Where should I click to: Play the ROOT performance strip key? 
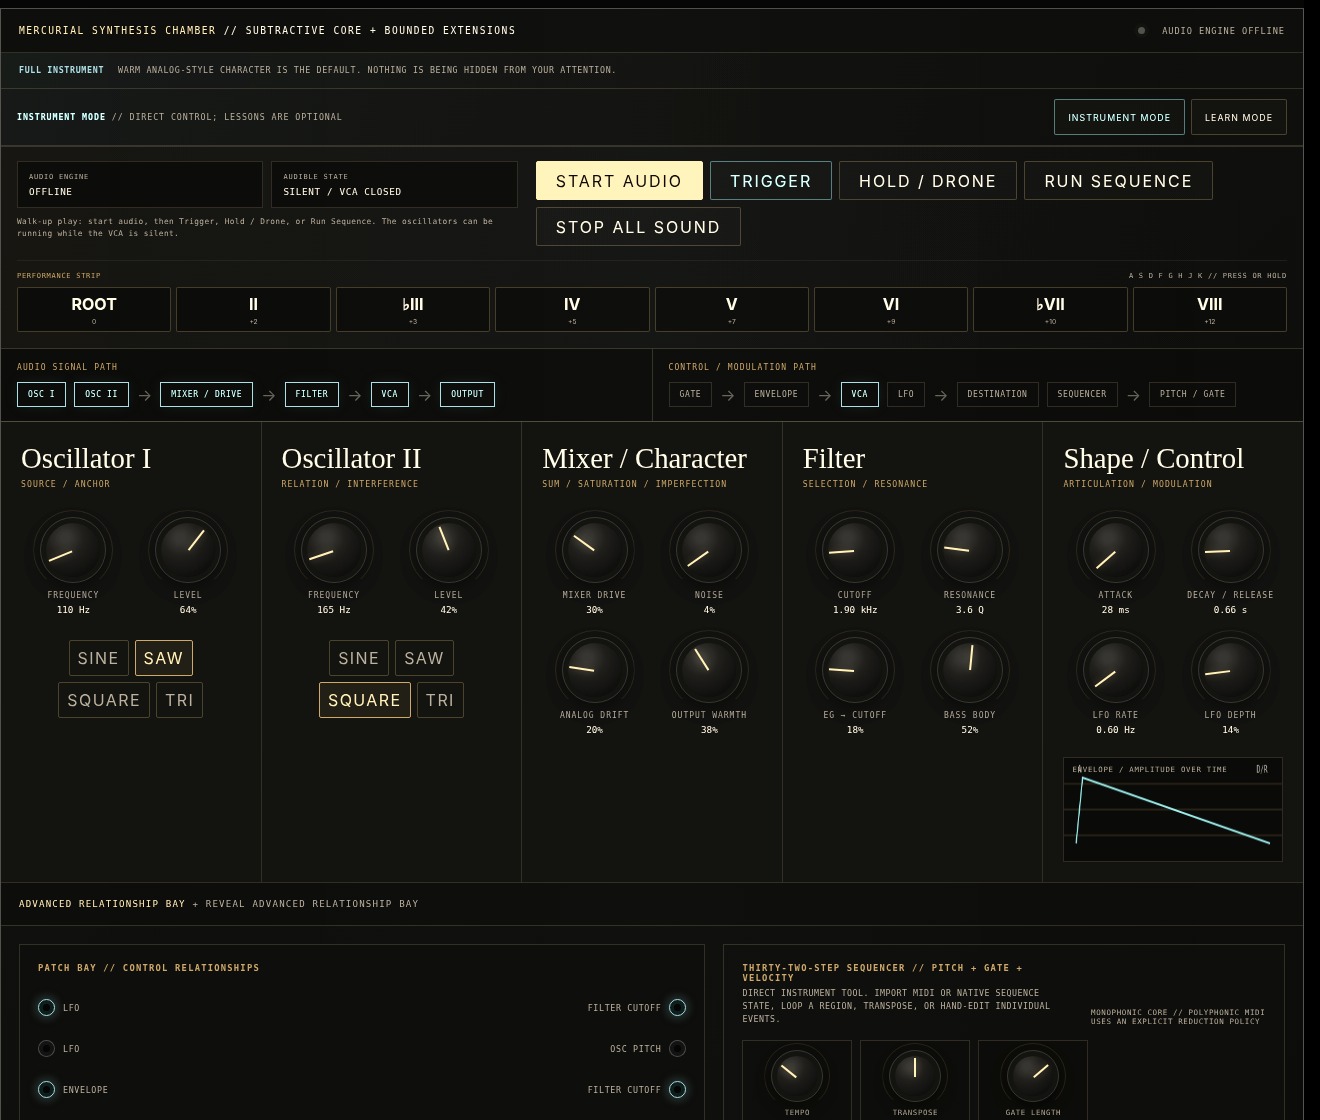click(x=94, y=309)
